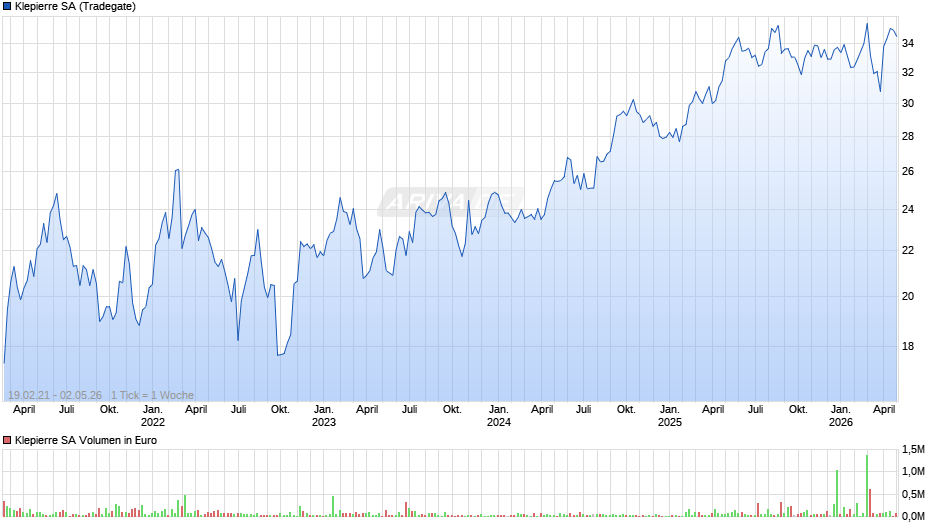
Task: Select the 'Jan. 2023' time axis label
Action: point(324,416)
